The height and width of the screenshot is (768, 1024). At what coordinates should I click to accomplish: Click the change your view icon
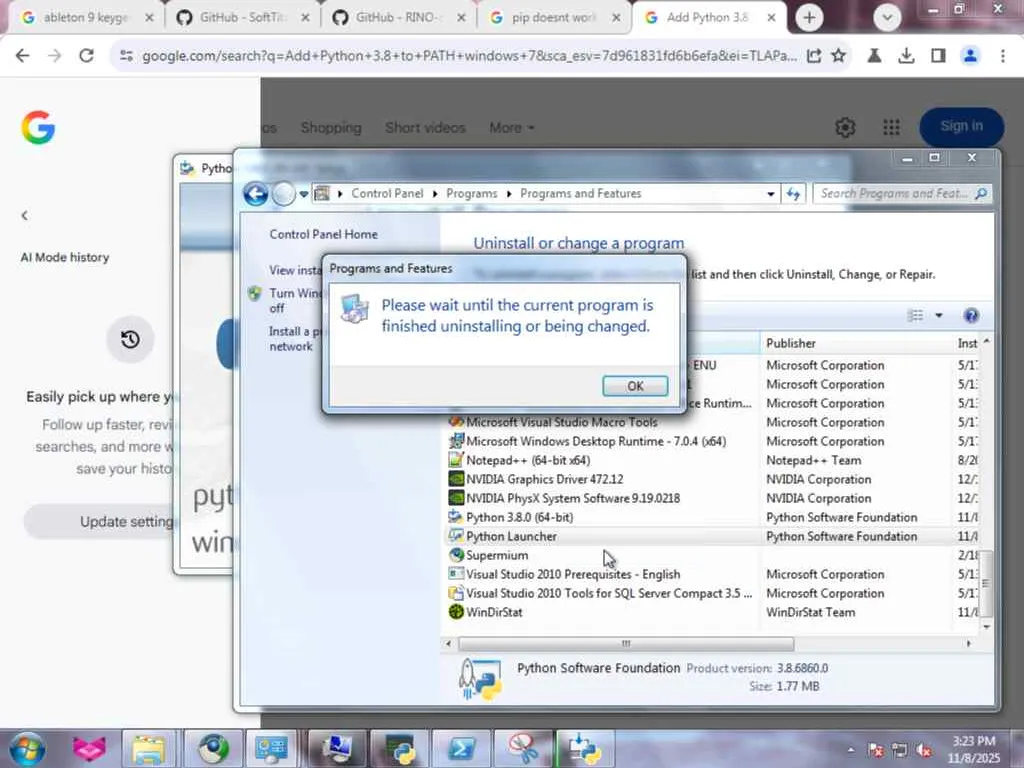pos(916,315)
